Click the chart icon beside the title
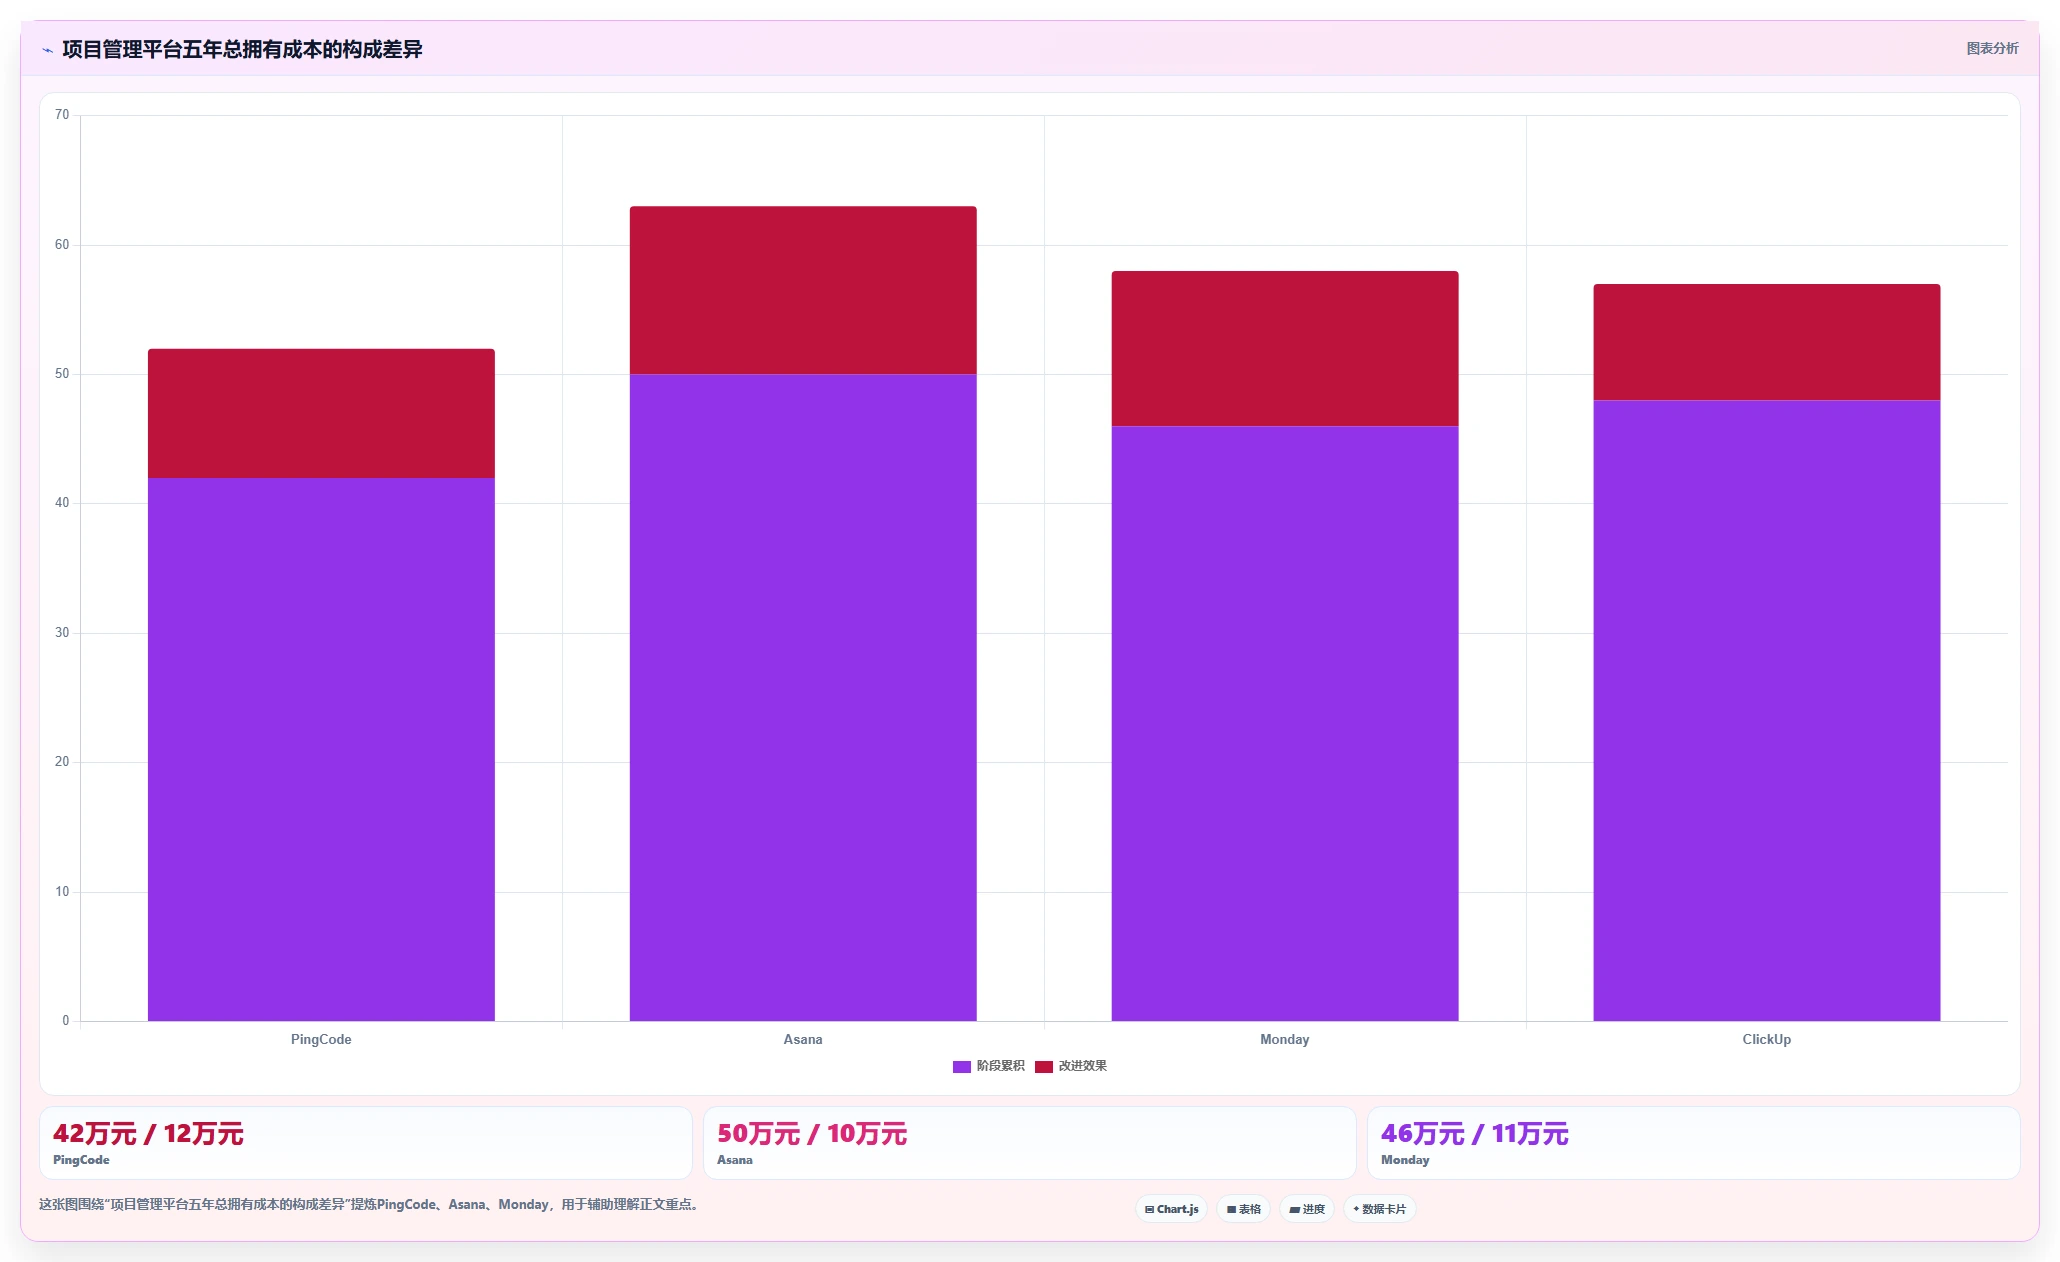The width and height of the screenshot is (2060, 1262). point(47,50)
